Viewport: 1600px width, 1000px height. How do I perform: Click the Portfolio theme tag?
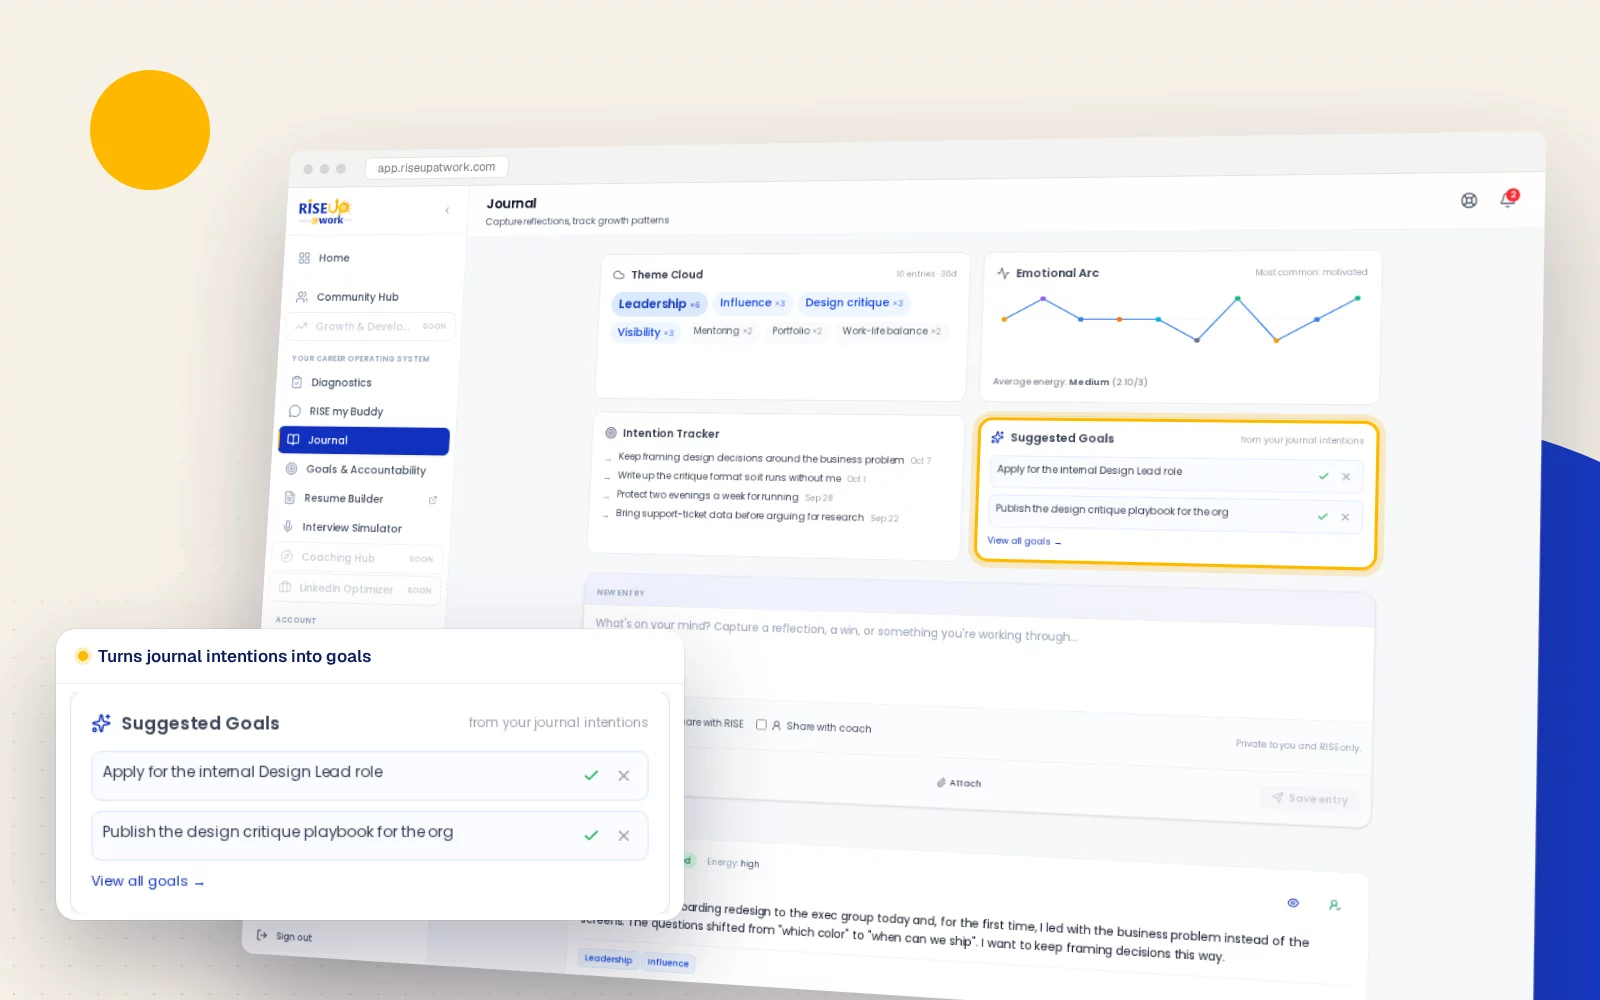click(x=796, y=331)
